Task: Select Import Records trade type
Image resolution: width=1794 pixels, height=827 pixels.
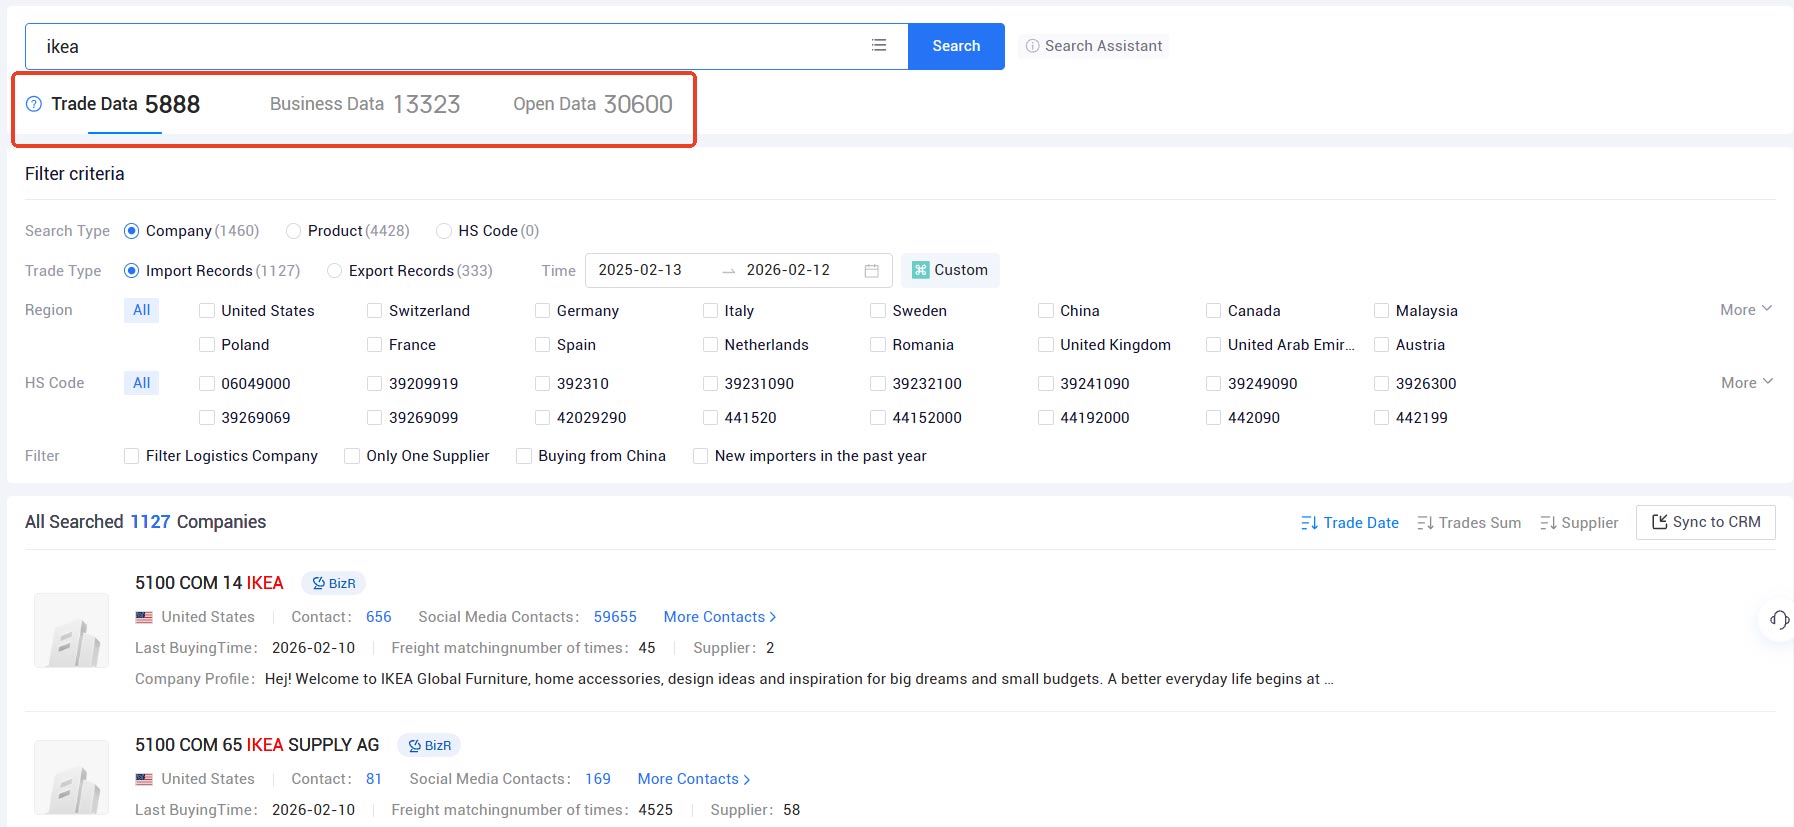Action: pos(131,271)
